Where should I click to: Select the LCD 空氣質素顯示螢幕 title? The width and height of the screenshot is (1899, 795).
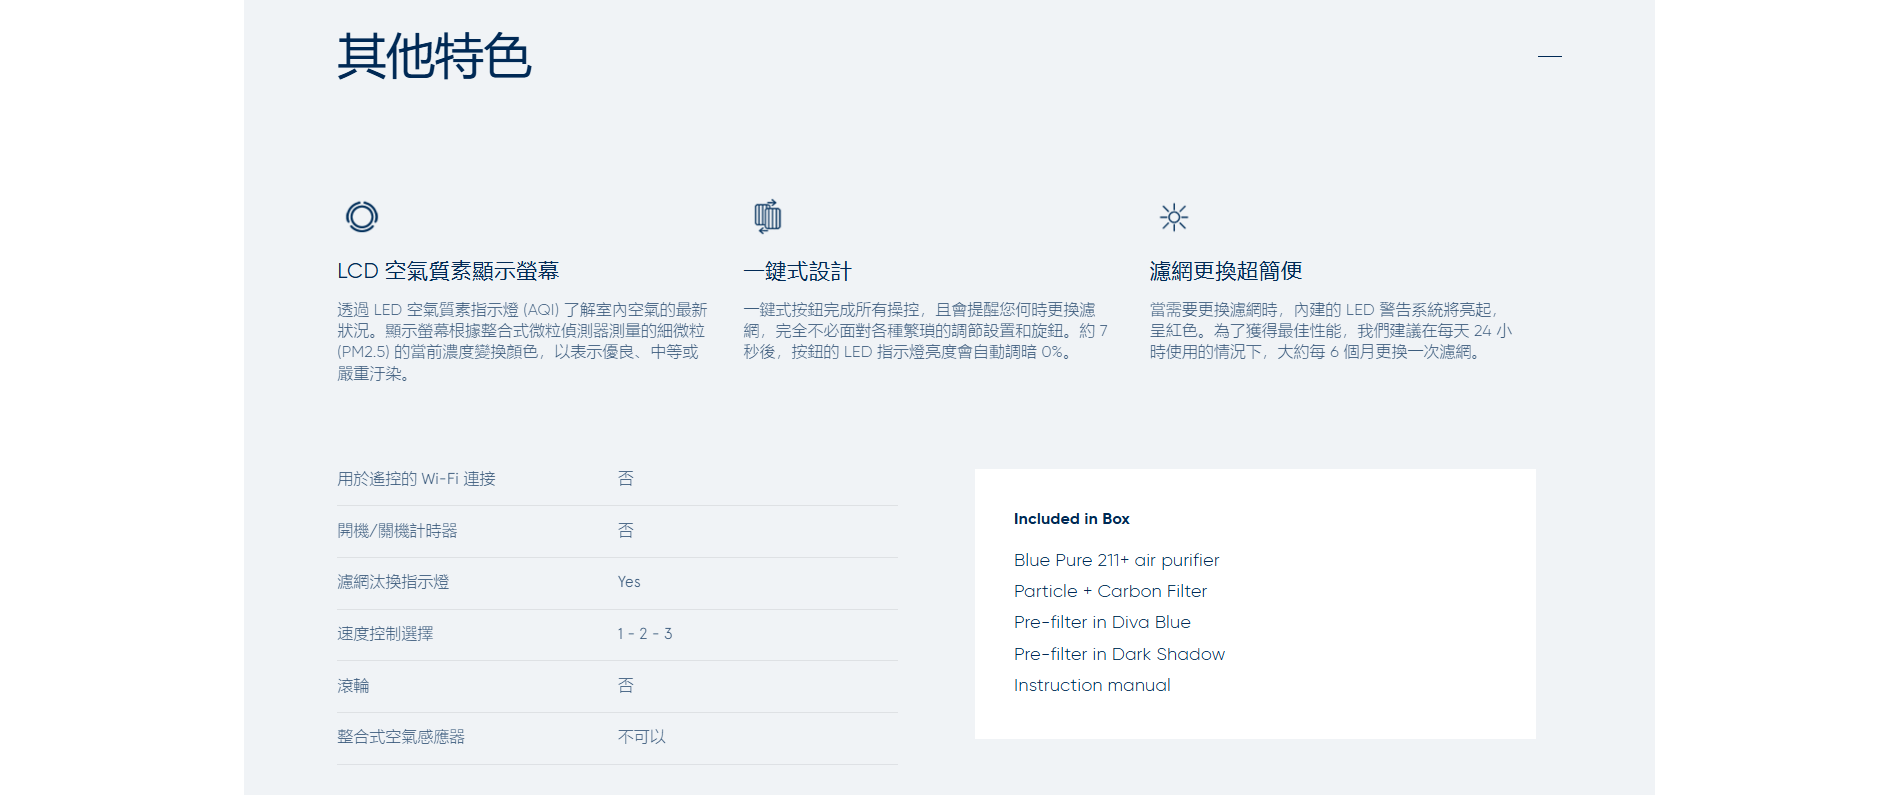448,271
